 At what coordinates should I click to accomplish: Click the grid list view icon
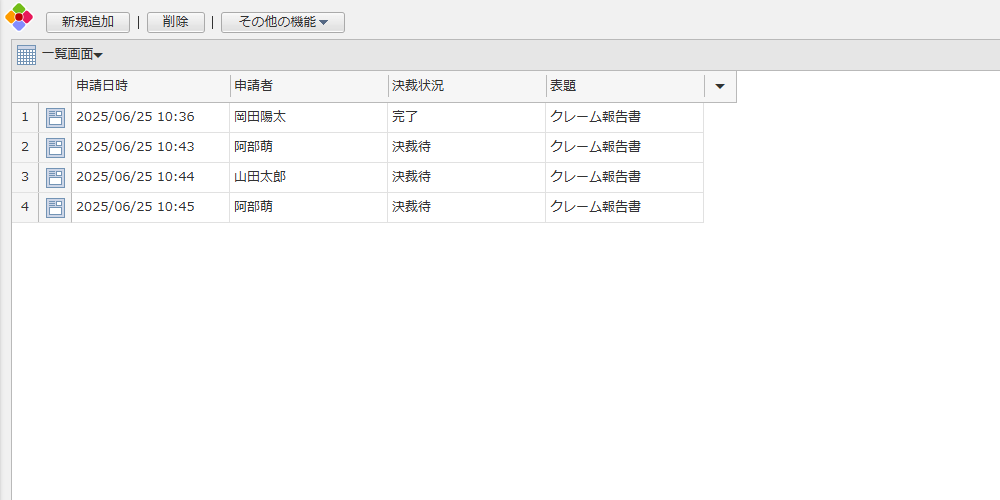click(26, 55)
